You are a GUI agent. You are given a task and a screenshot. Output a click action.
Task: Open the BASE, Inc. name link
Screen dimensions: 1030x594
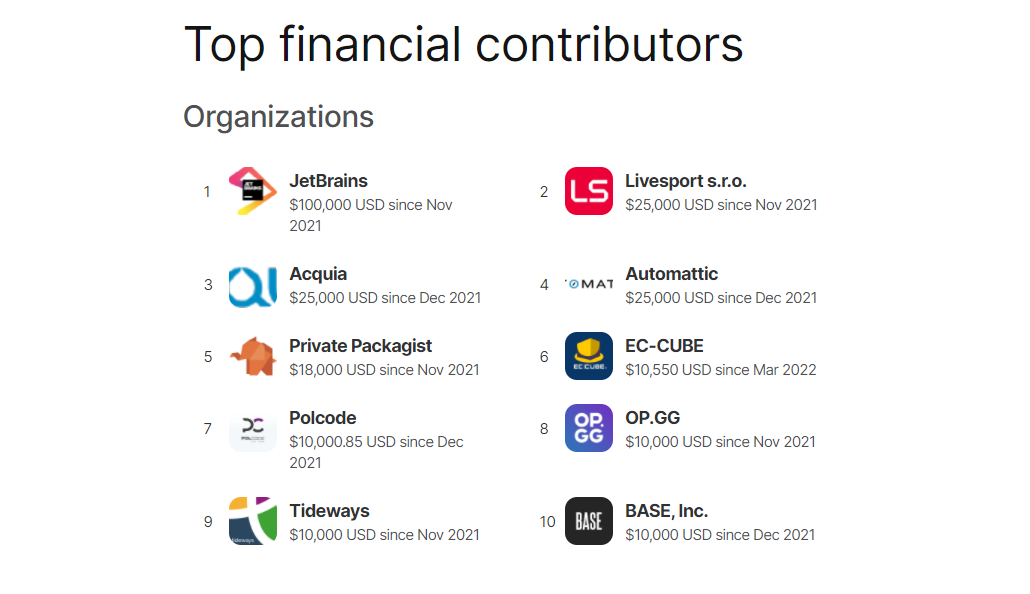click(x=666, y=511)
